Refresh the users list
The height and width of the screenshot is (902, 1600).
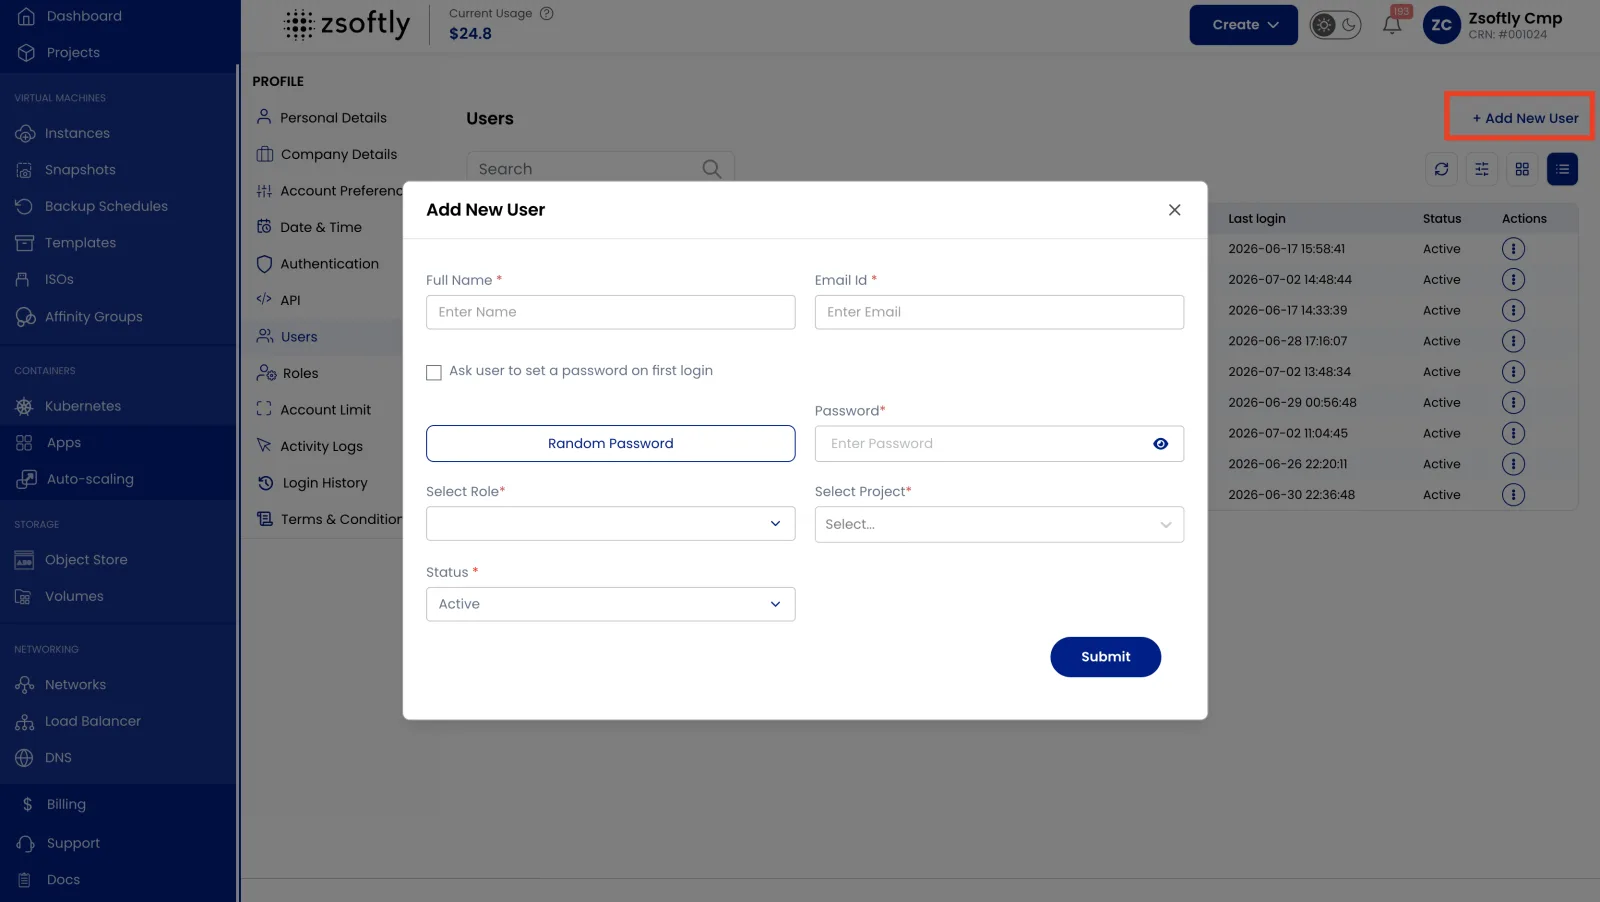point(1441,169)
